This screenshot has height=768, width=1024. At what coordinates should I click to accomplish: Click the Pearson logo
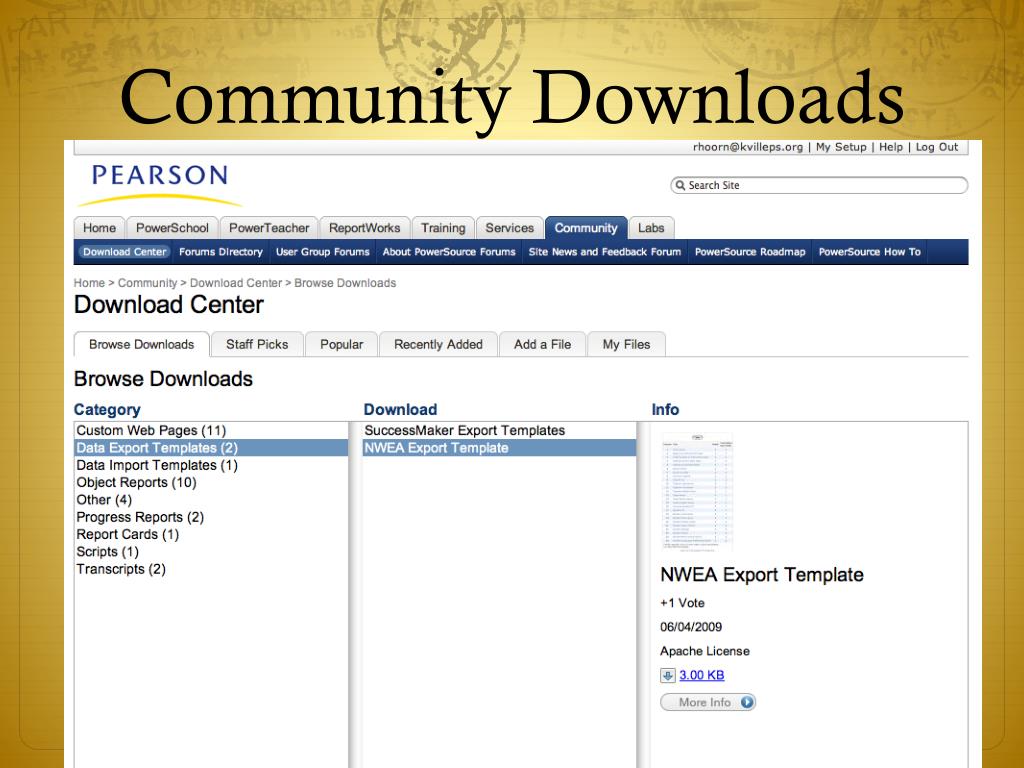[159, 184]
